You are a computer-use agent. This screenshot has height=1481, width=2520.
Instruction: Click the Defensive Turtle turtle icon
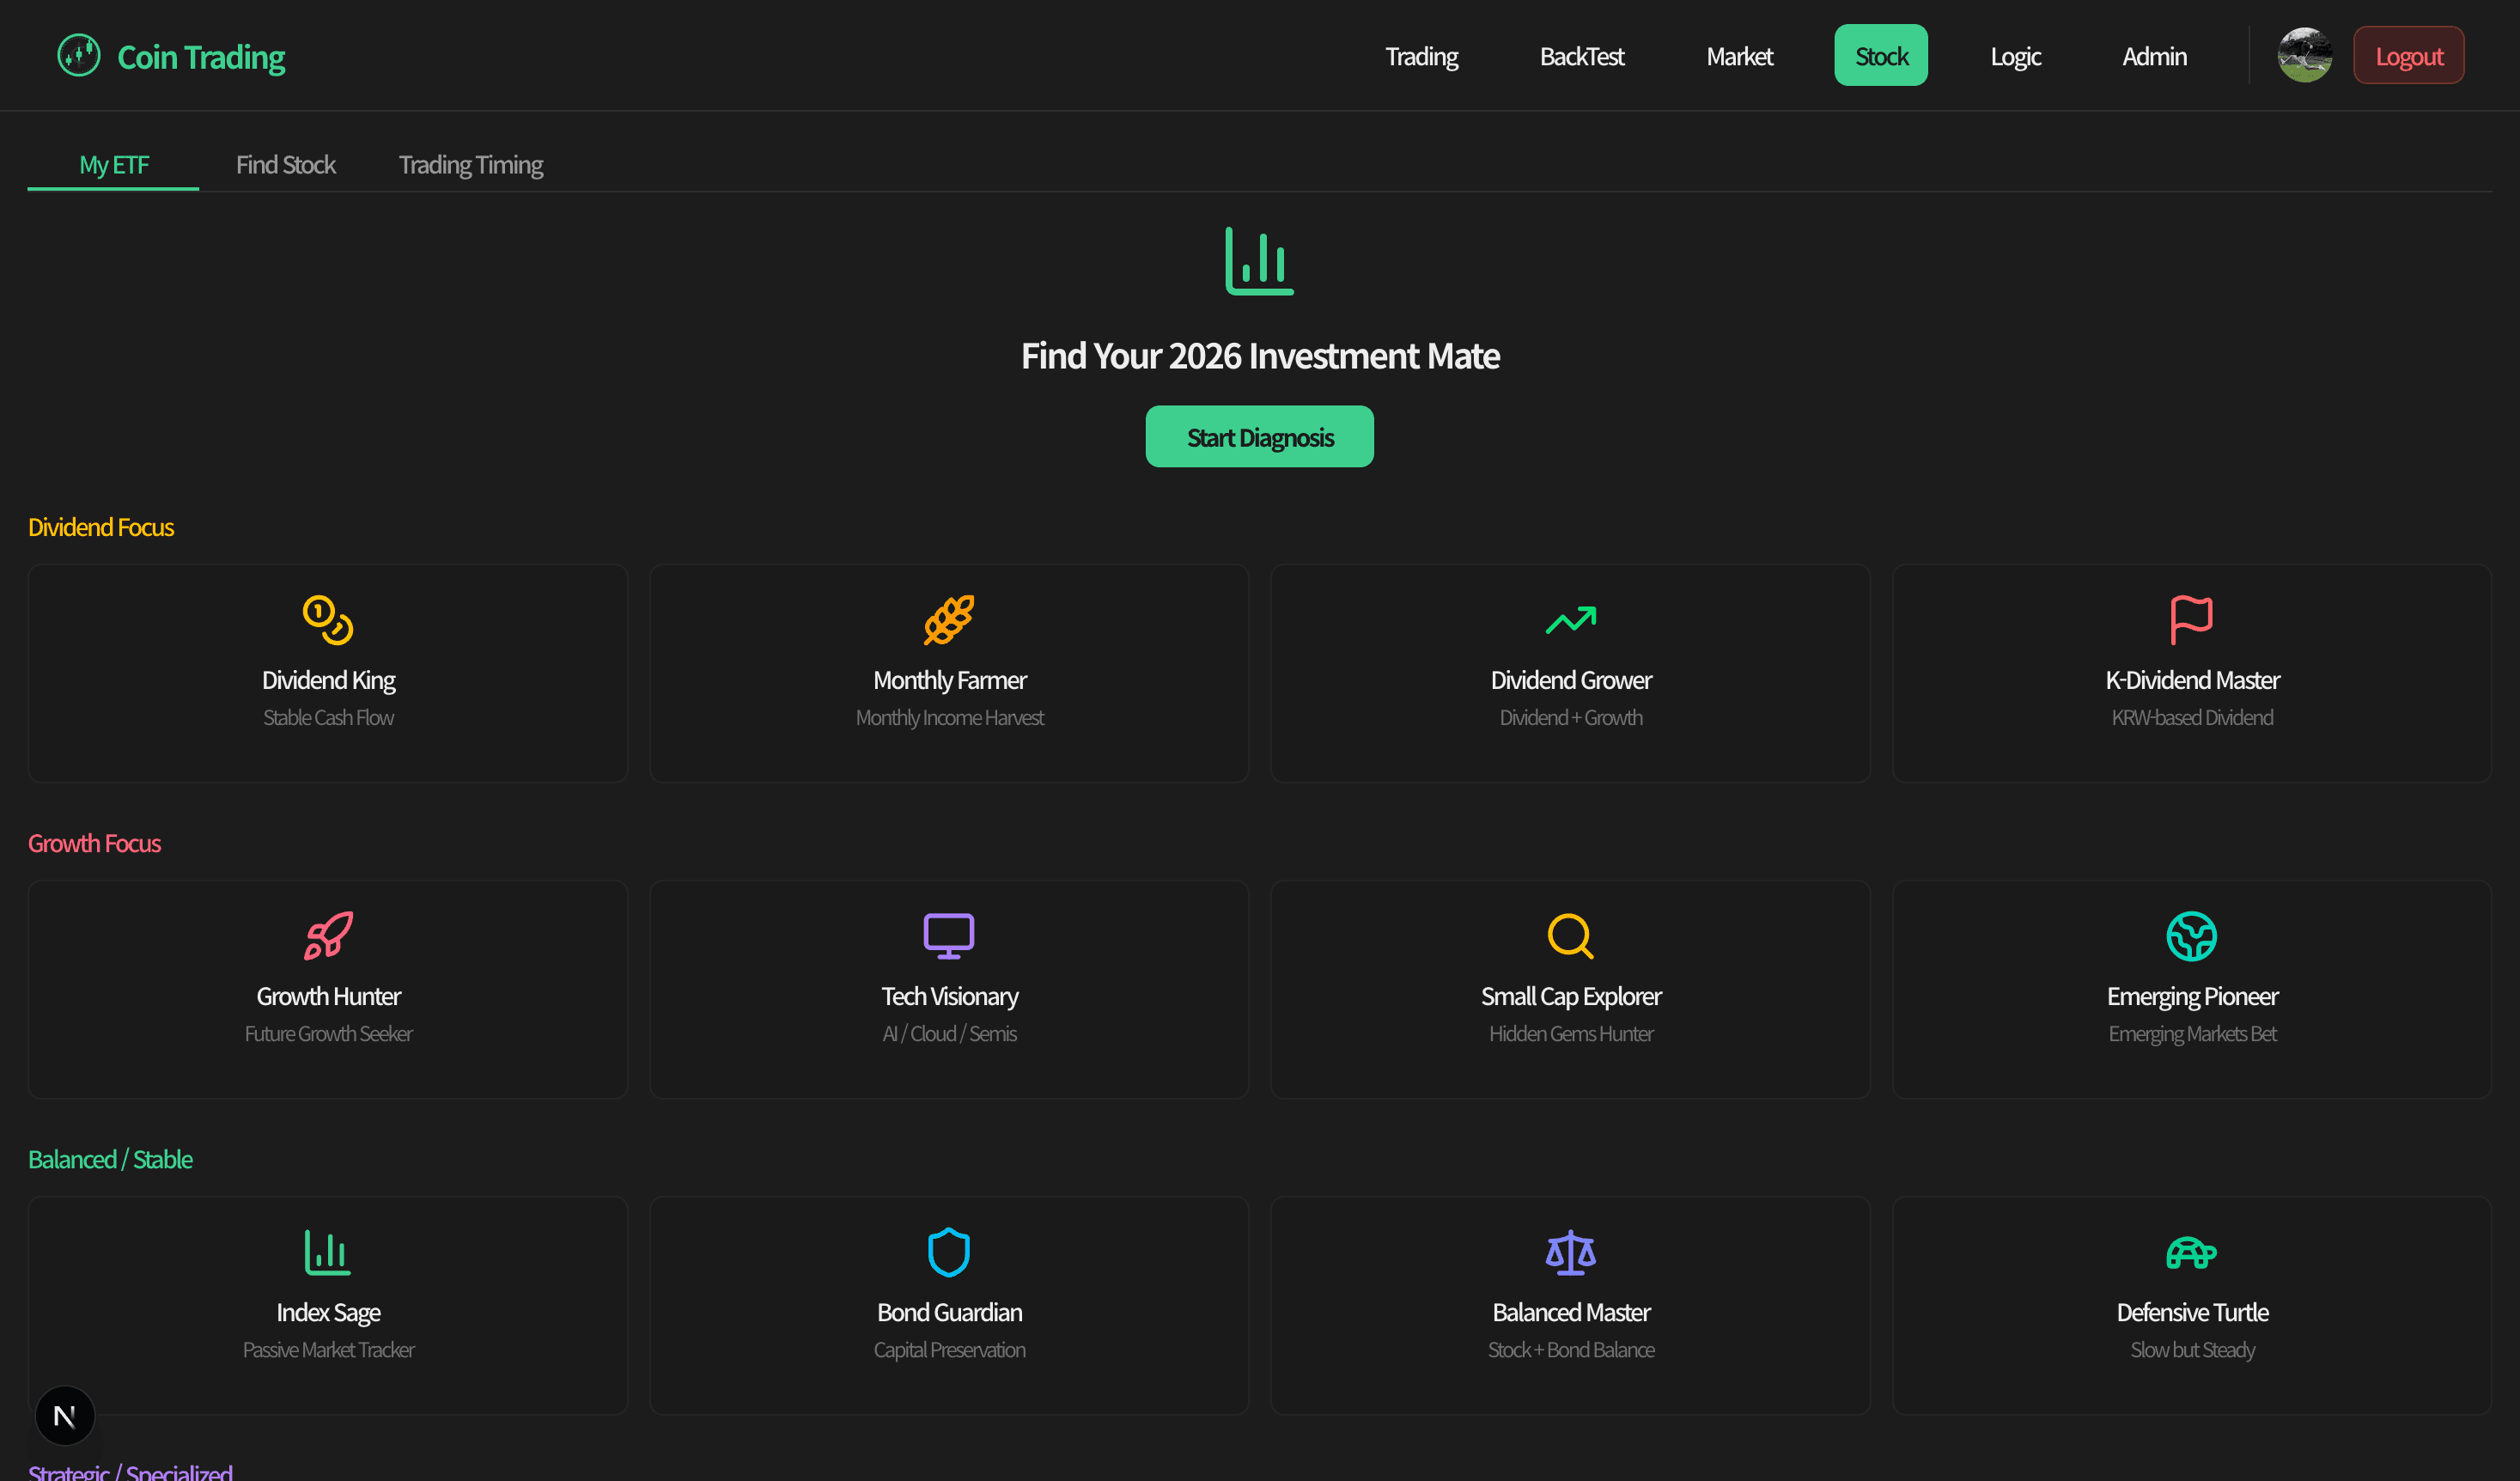coord(2191,1252)
